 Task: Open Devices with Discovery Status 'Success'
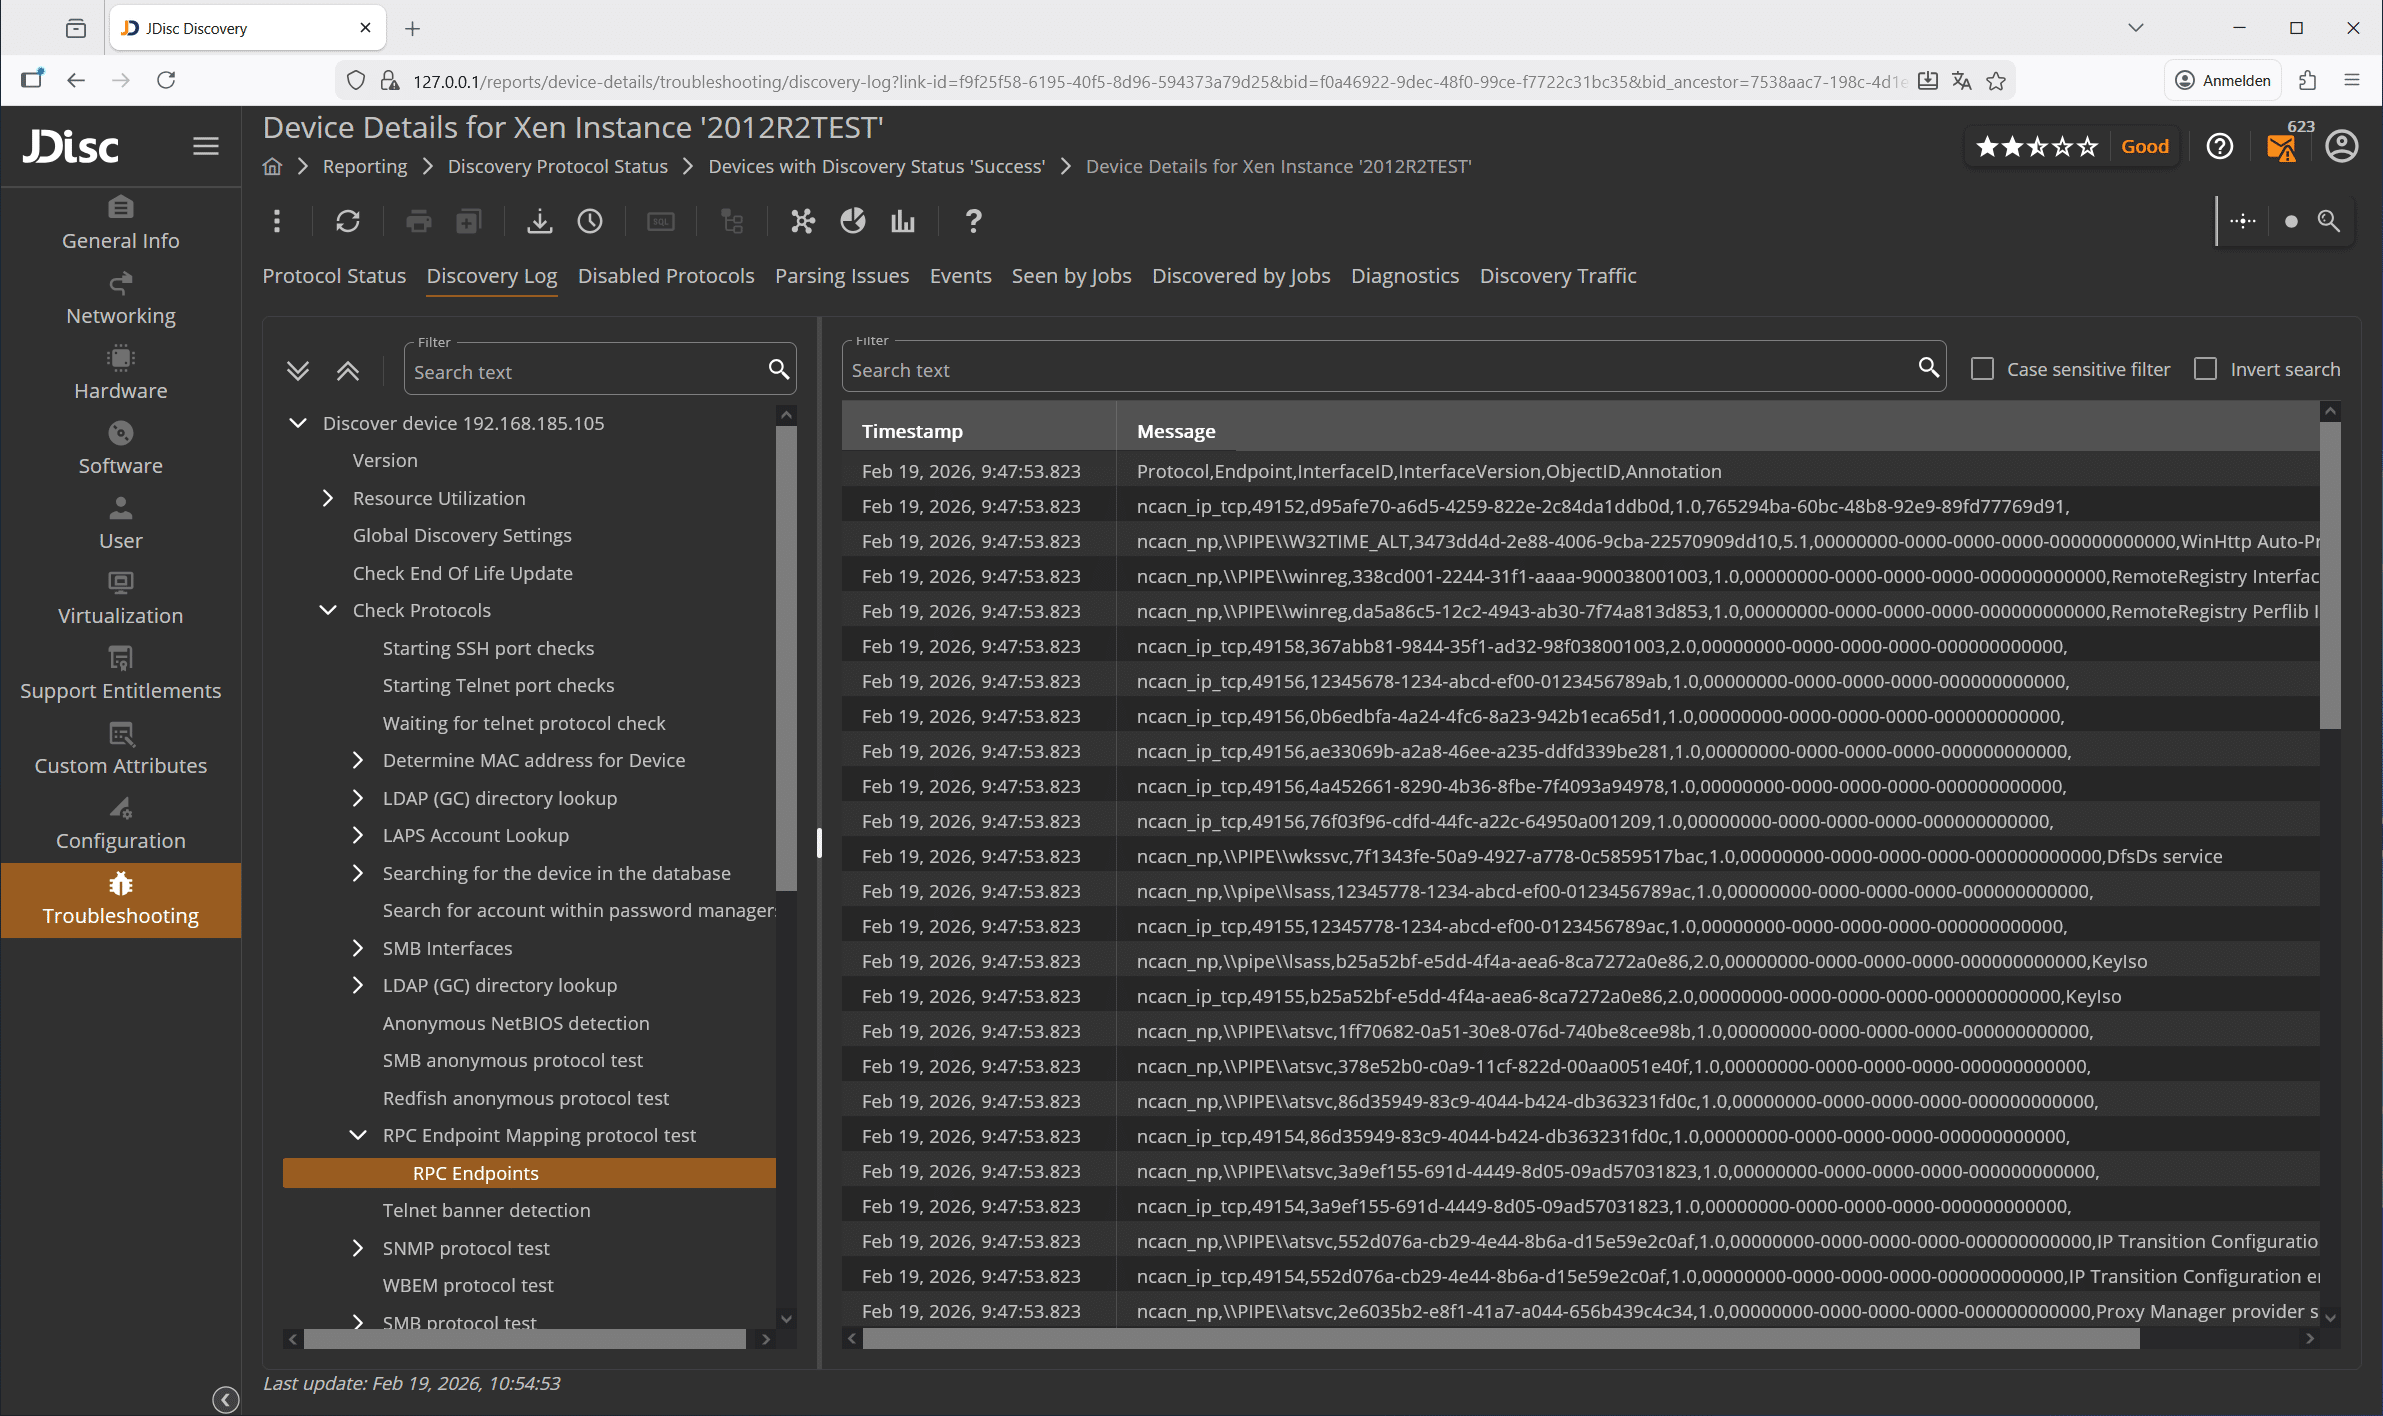coord(875,166)
